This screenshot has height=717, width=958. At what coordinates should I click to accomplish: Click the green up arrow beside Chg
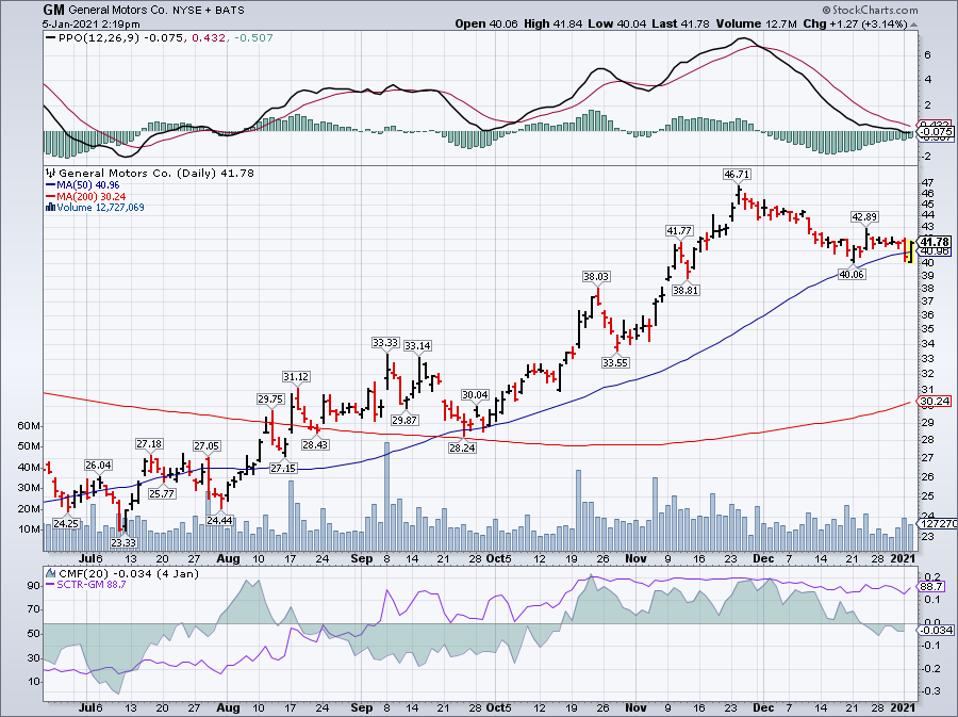coord(913,24)
